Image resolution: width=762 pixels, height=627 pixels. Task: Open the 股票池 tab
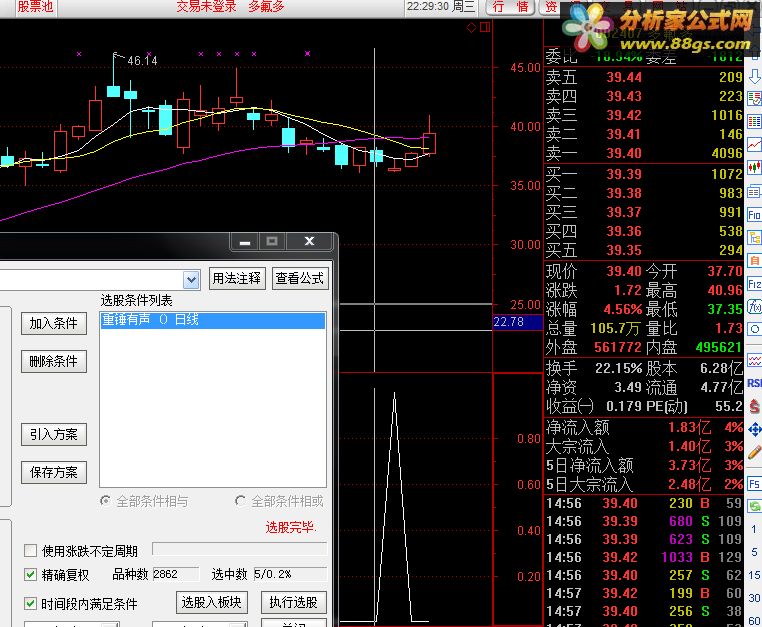tap(35, 7)
